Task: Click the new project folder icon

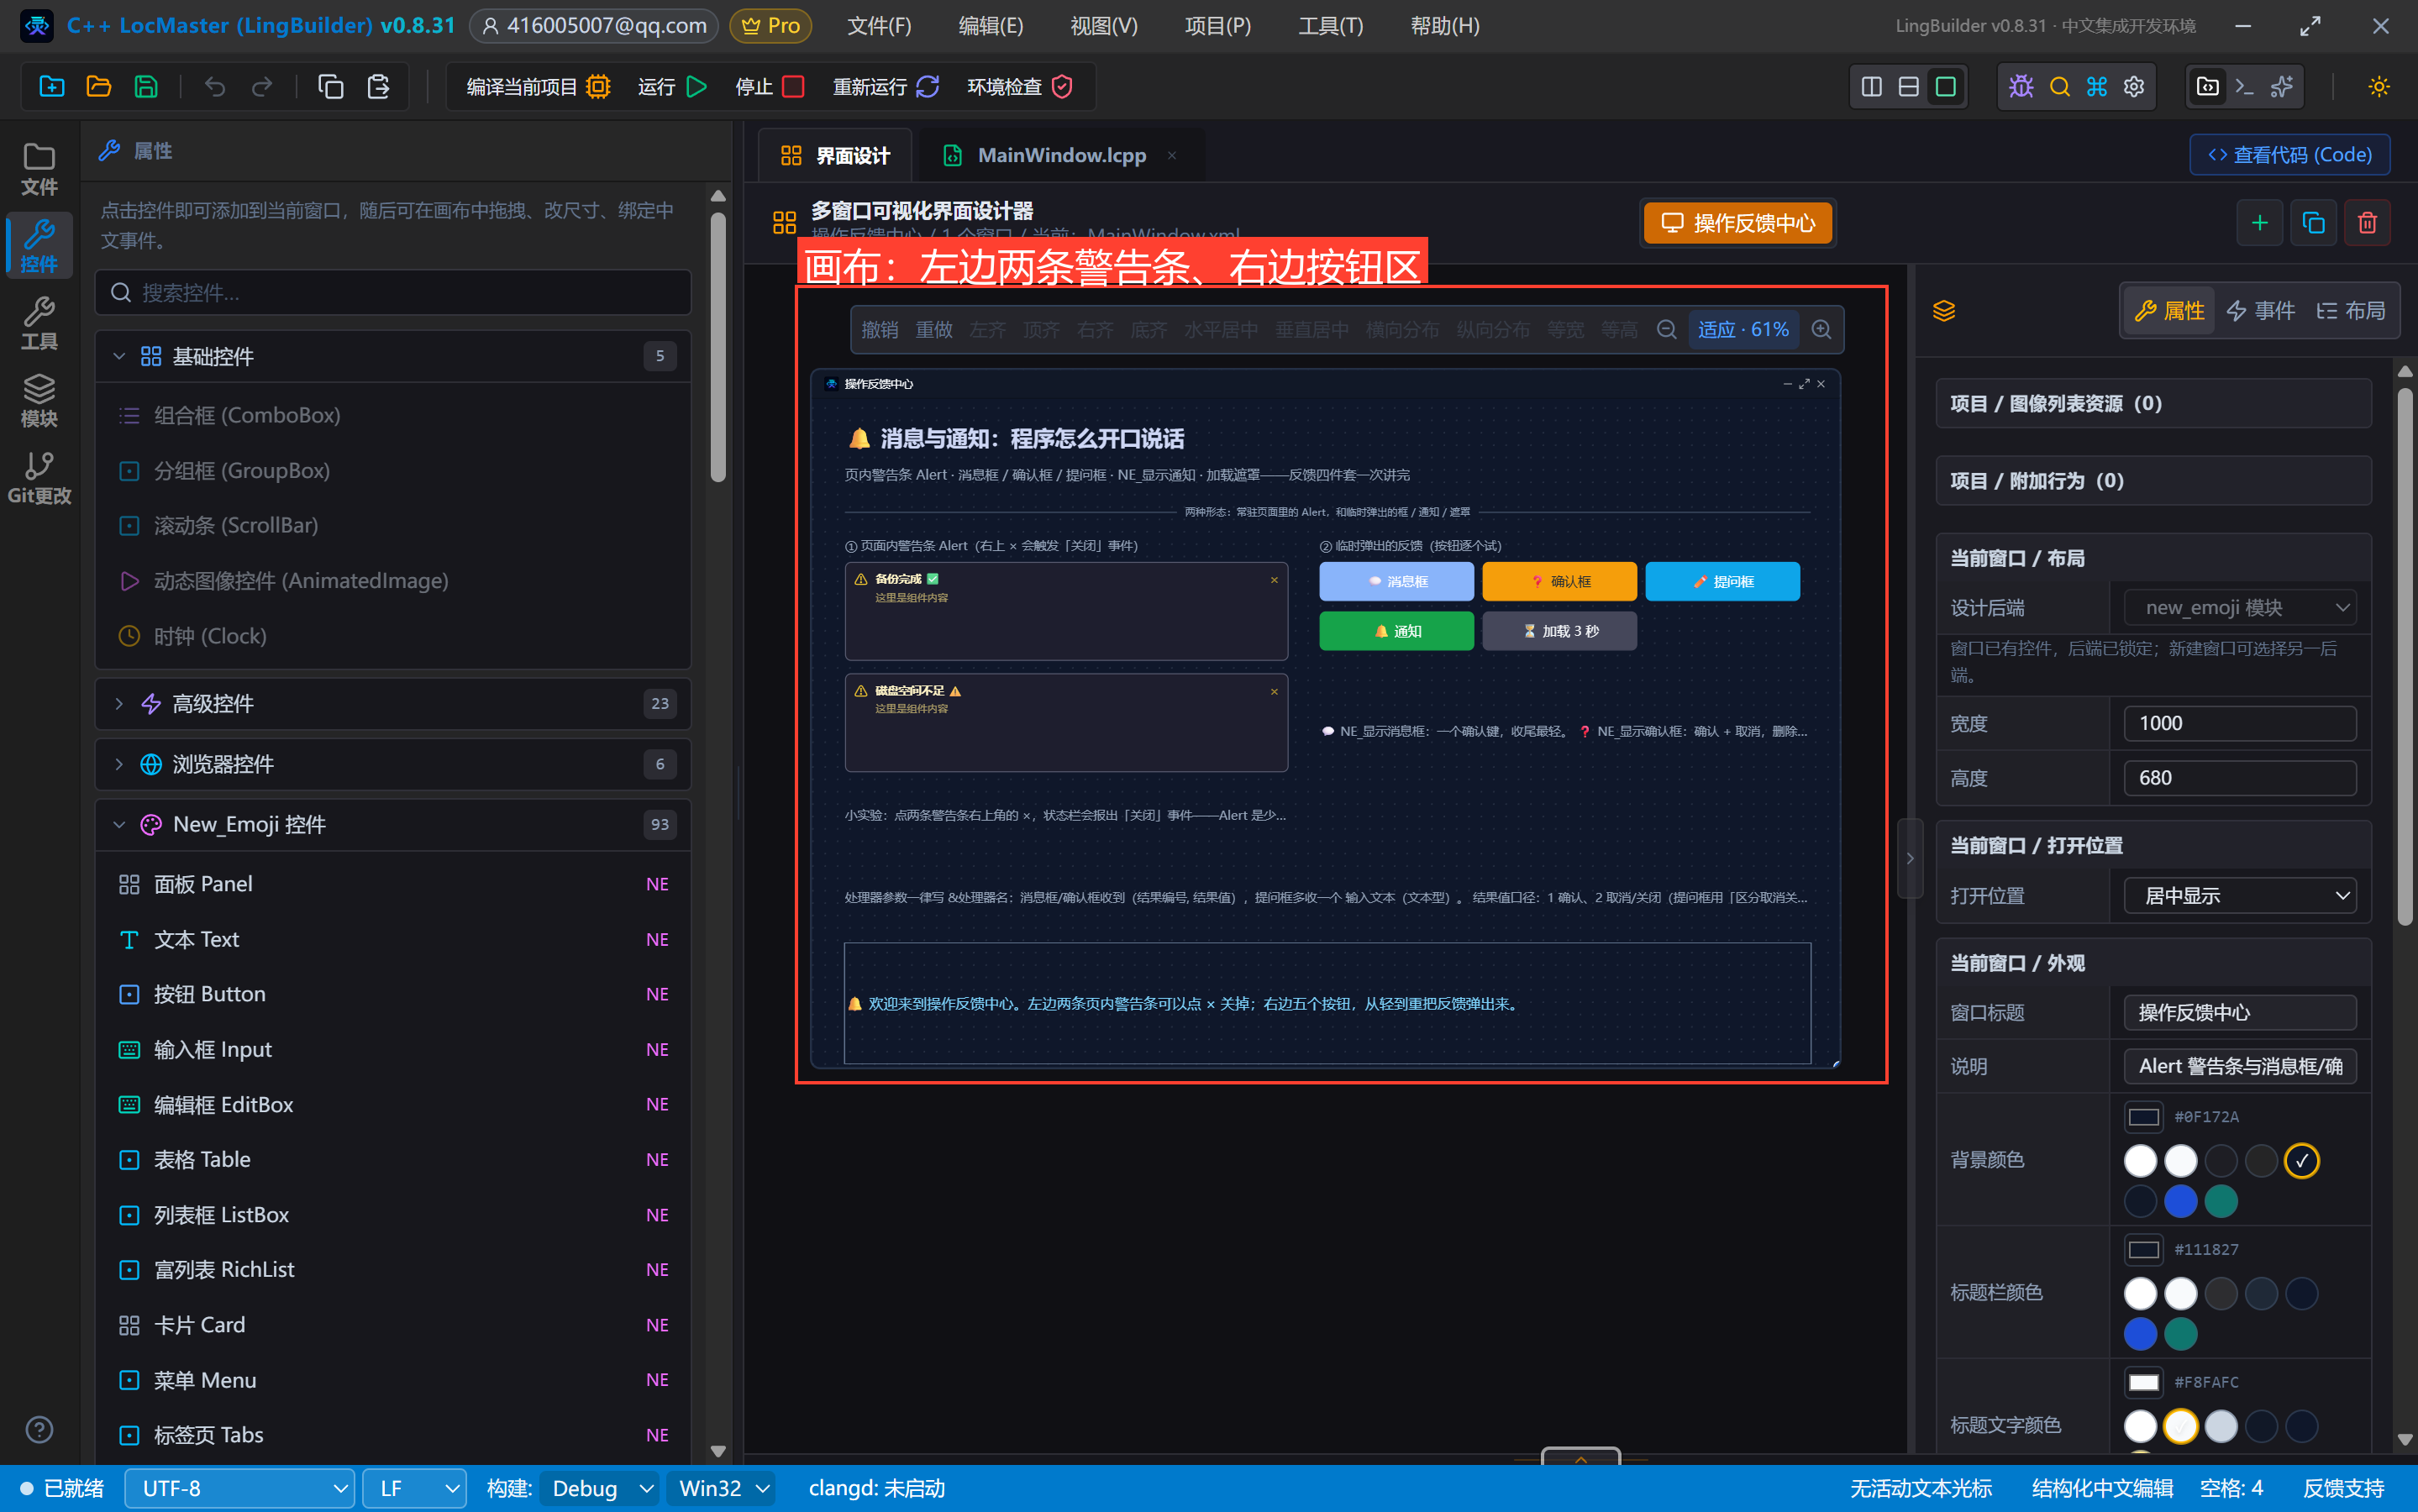Action: tap(52, 87)
